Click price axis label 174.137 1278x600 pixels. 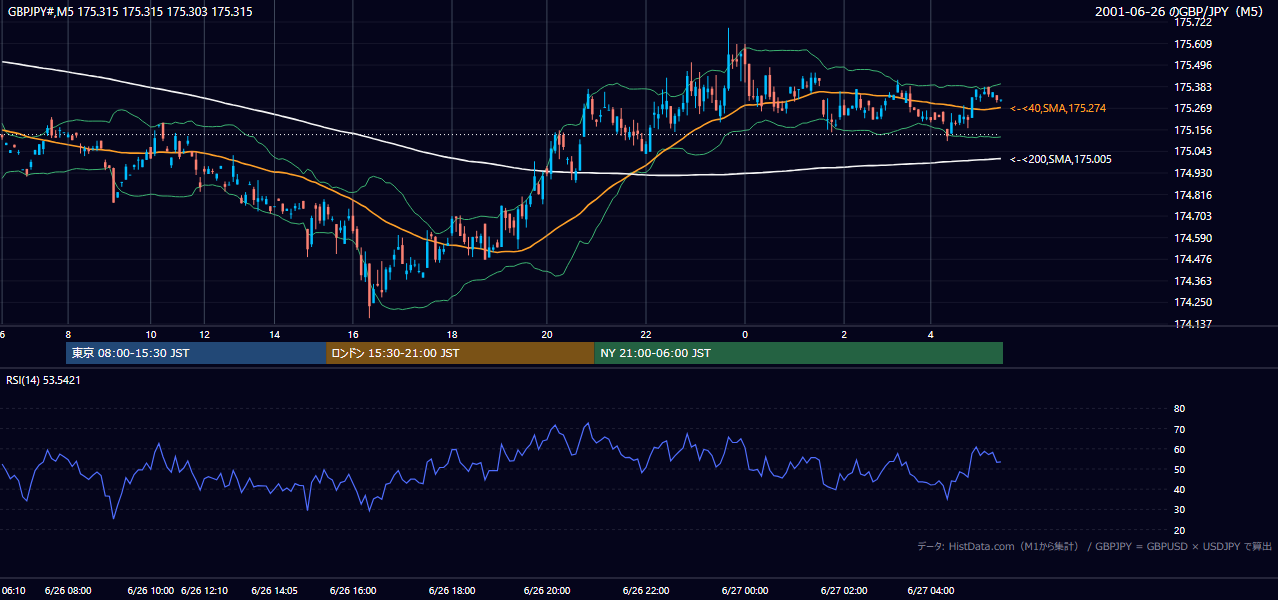1192,324
